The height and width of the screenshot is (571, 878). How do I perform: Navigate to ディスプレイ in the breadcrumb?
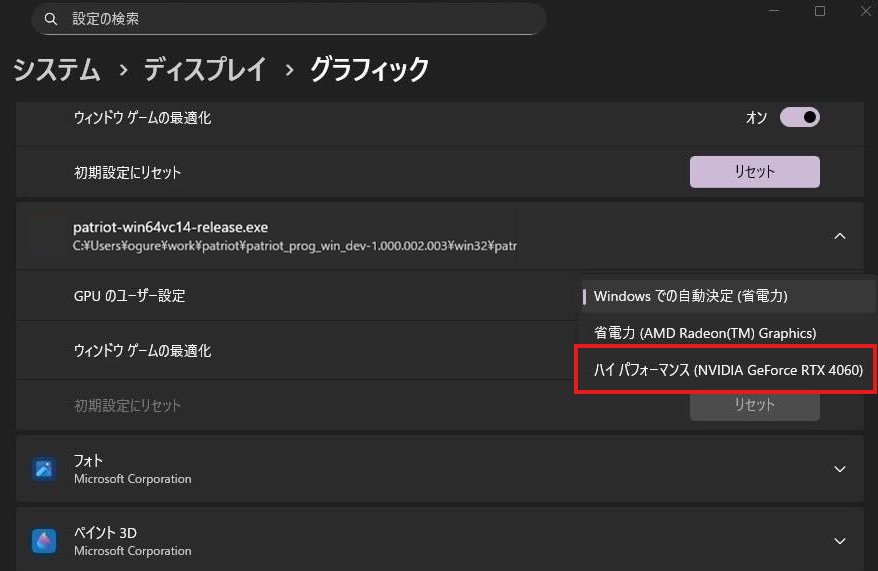coord(204,69)
